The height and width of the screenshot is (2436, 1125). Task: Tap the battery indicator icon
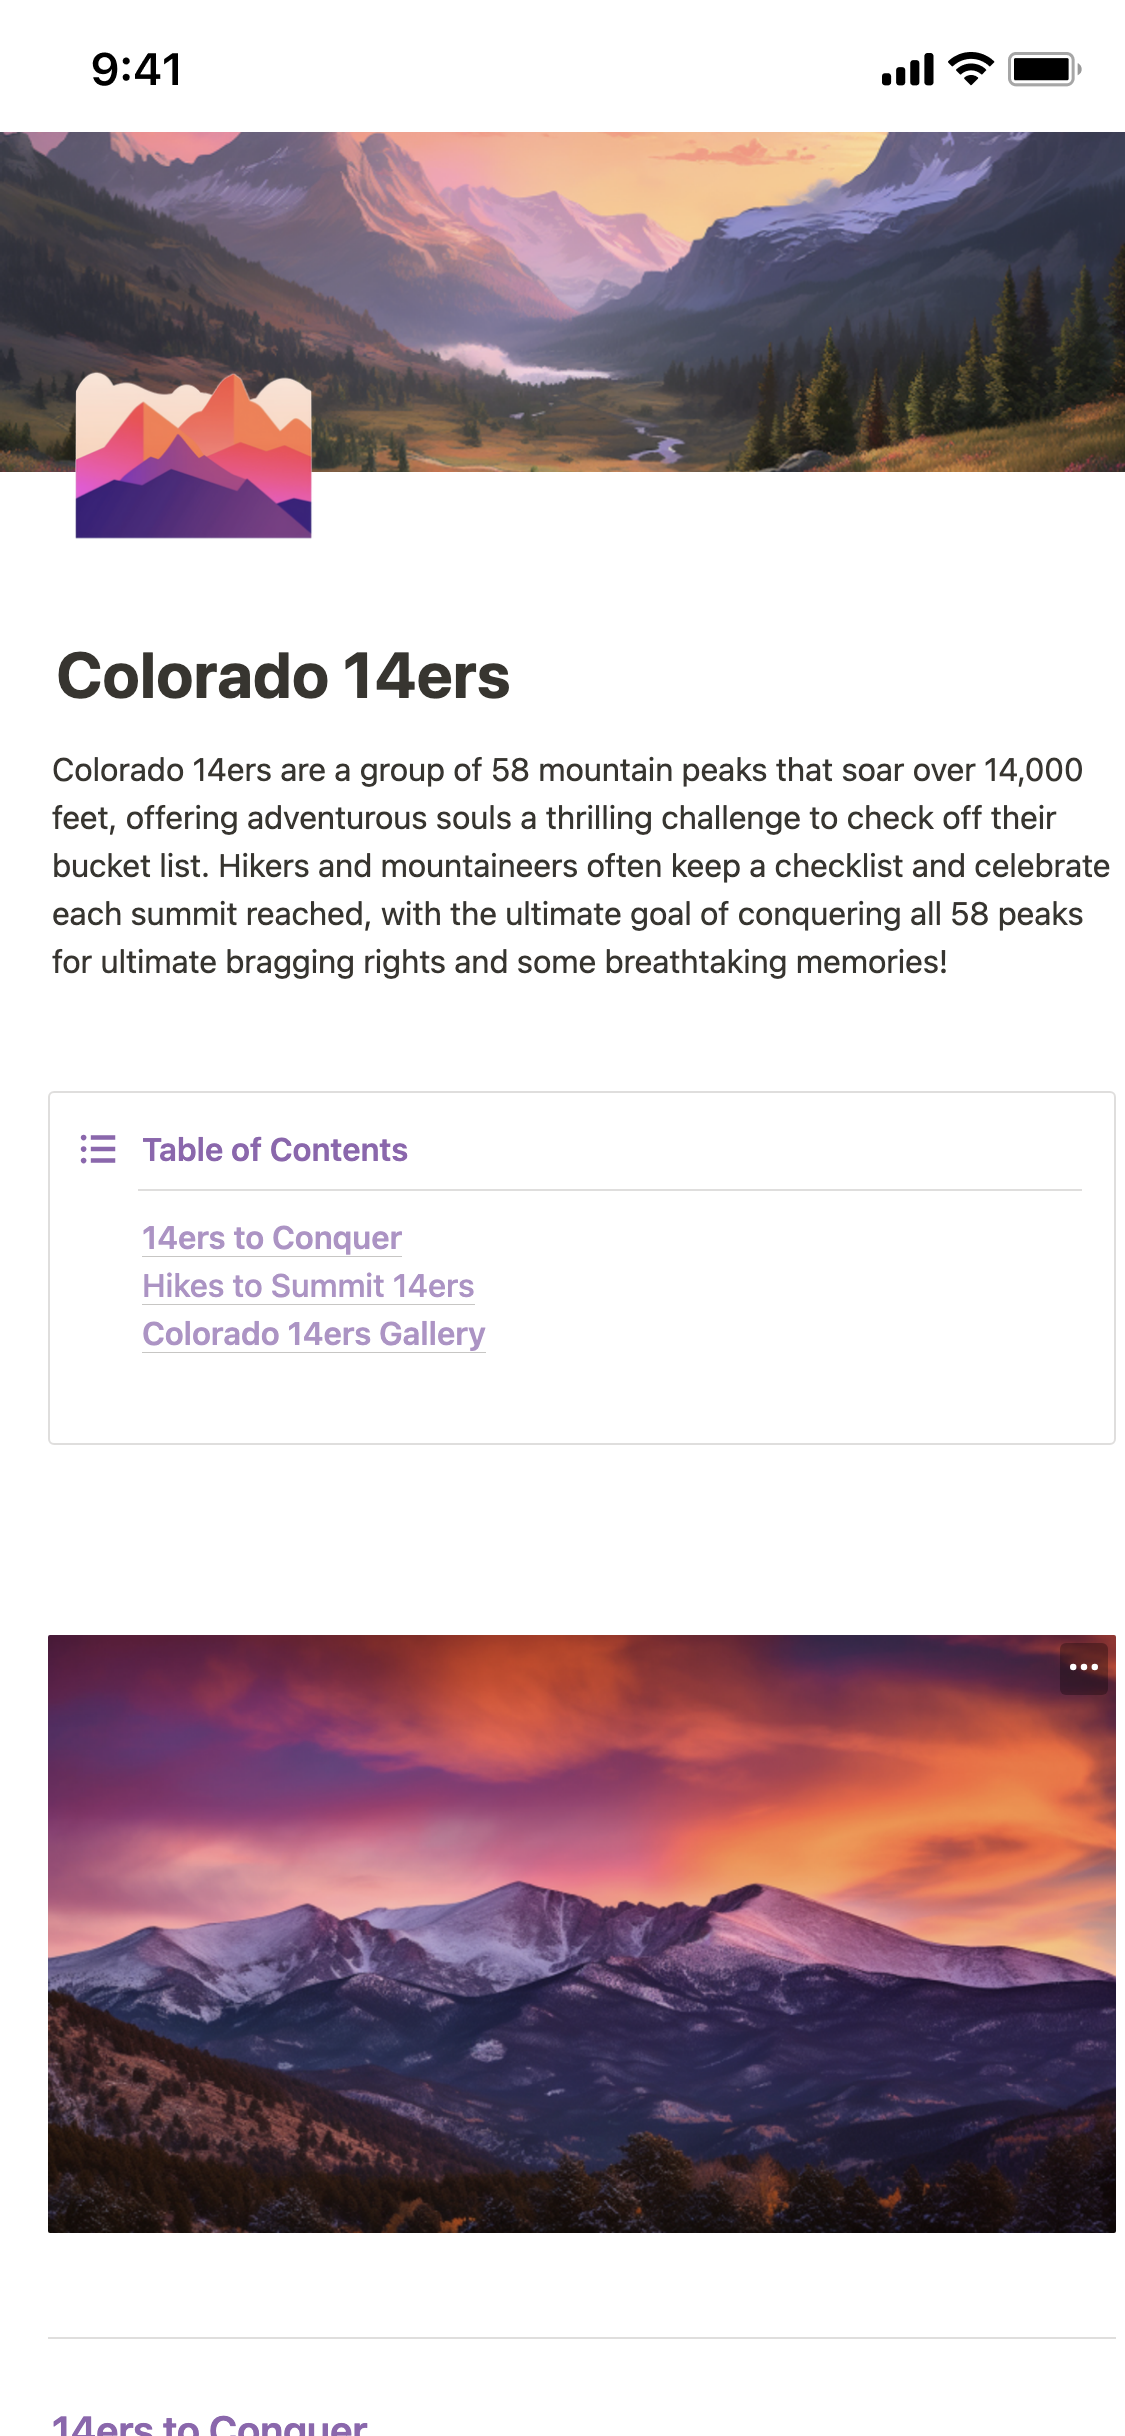click(1040, 67)
